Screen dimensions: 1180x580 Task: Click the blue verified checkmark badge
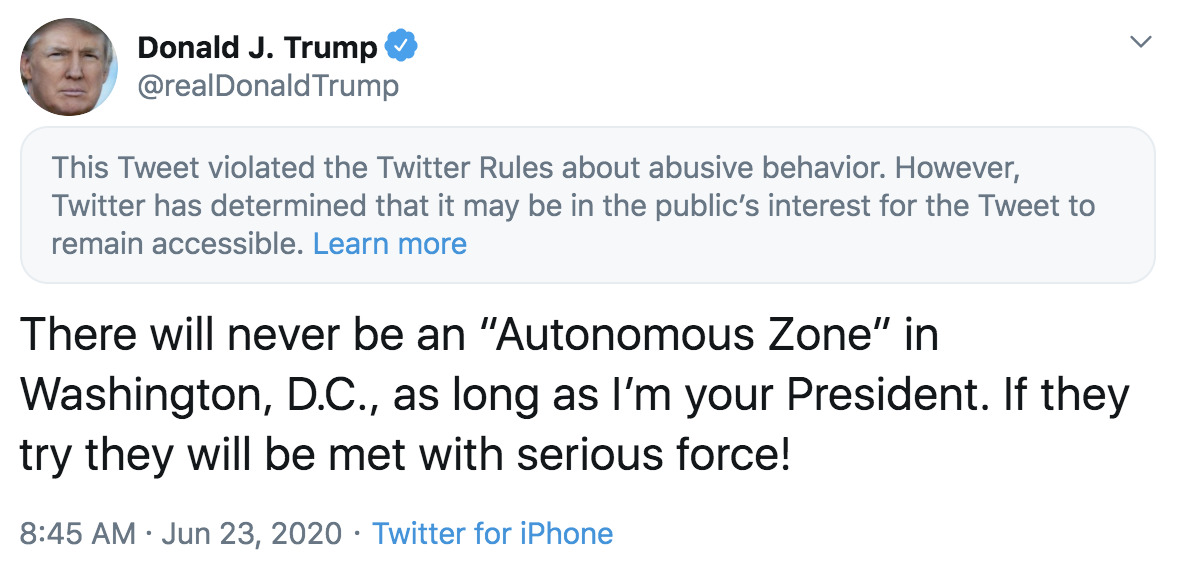[x=402, y=46]
